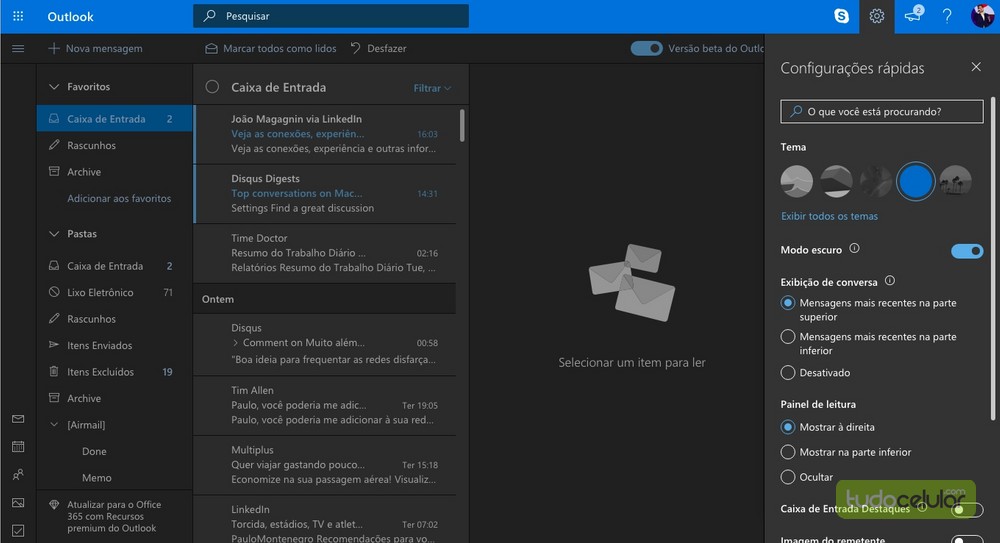Turn off Modo escuro toggle

[x=967, y=251]
